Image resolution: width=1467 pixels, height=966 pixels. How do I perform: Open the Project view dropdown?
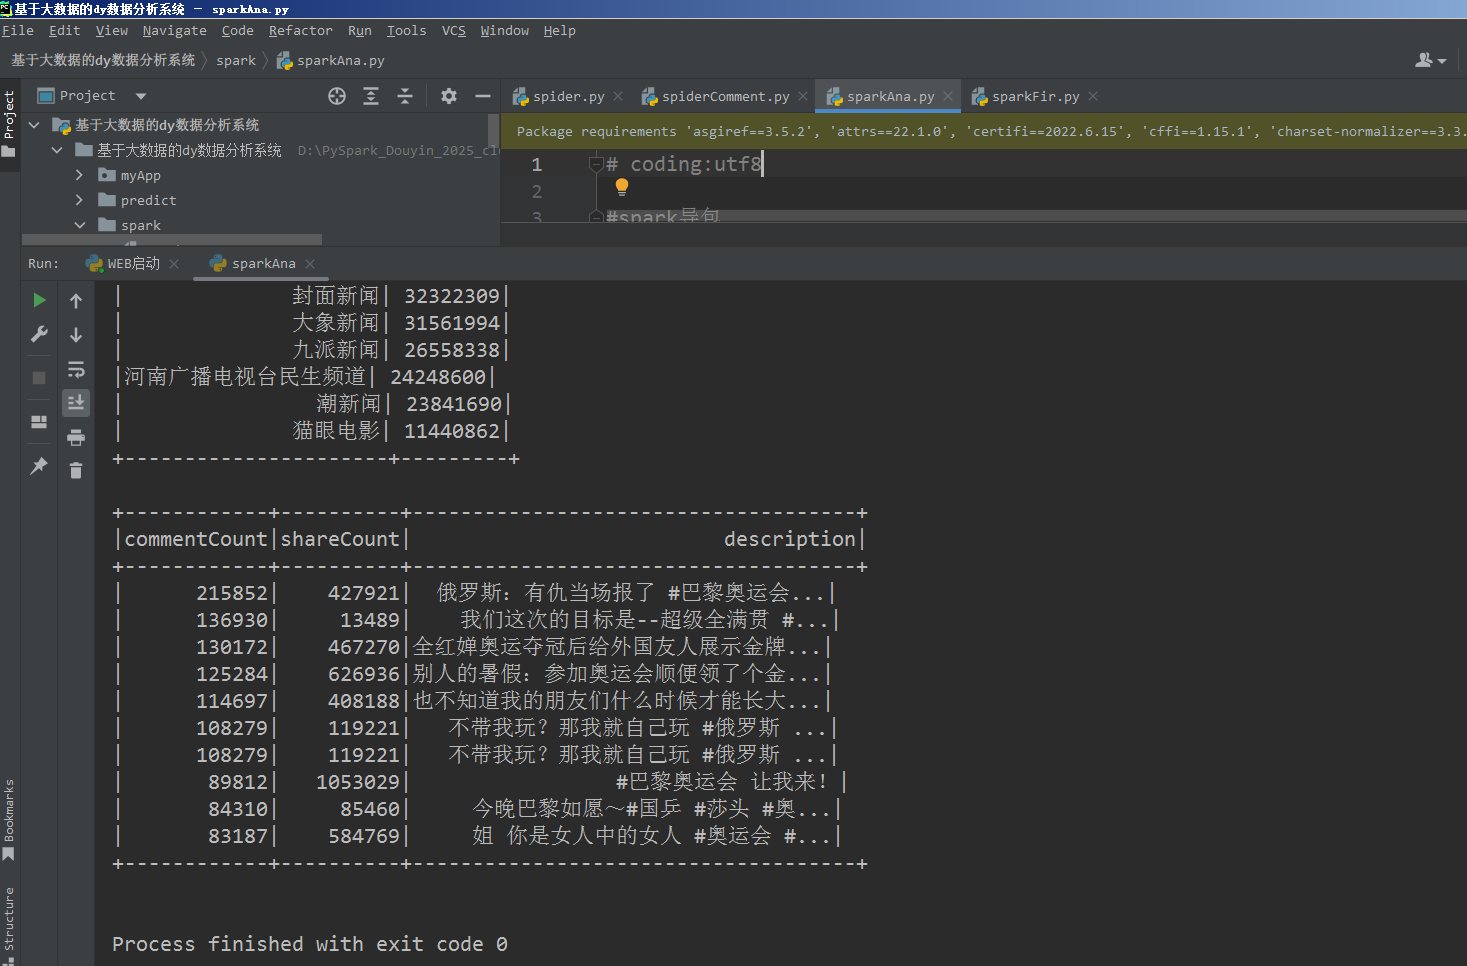click(x=141, y=96)
